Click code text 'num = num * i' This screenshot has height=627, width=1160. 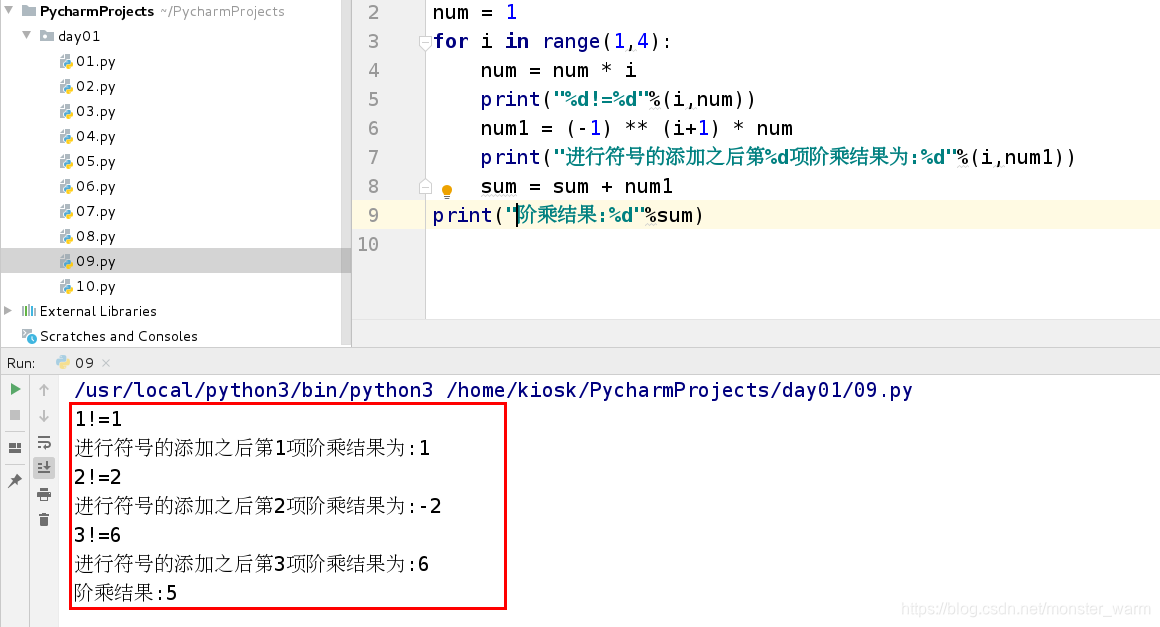558,71
